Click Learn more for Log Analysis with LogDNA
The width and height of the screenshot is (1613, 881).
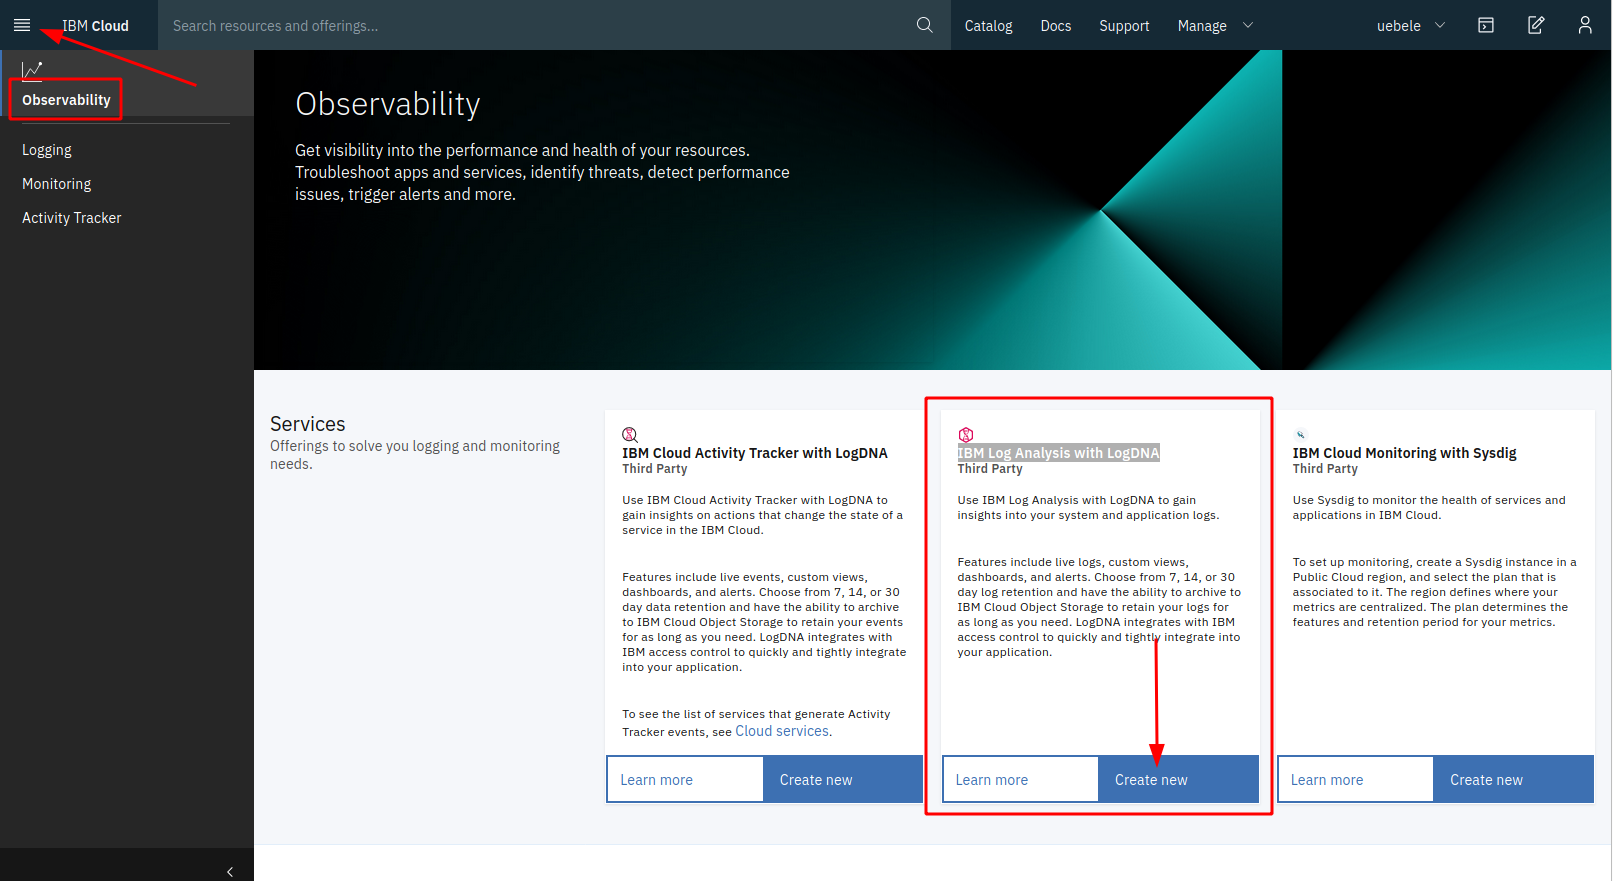point(1020,779)
